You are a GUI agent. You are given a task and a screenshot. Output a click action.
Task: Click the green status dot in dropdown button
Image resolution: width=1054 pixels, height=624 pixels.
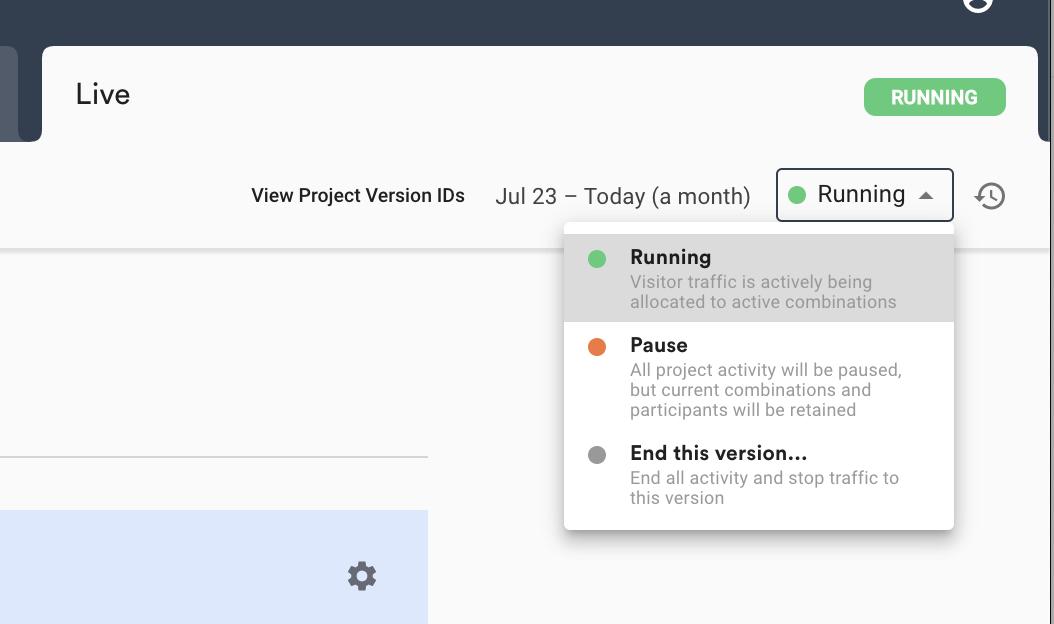point(797,195)
